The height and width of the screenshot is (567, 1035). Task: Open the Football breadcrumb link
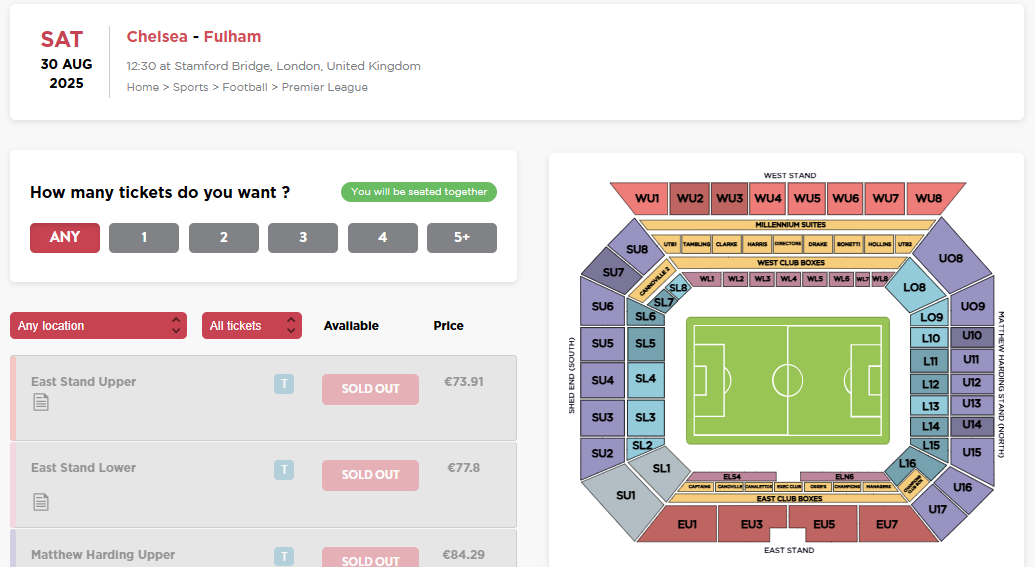245,87
